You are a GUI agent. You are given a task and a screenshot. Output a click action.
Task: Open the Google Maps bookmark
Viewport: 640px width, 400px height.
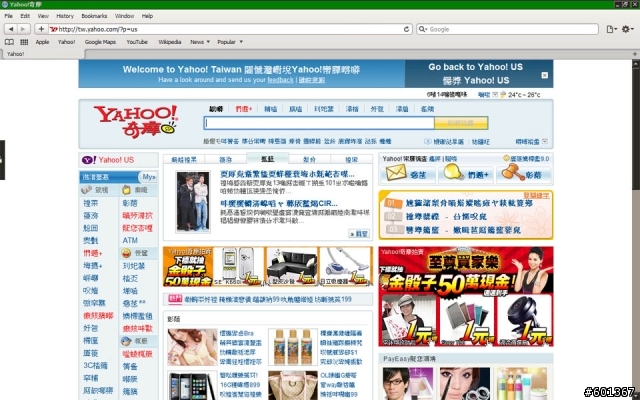pyautogui.click(x=100, y=42)
